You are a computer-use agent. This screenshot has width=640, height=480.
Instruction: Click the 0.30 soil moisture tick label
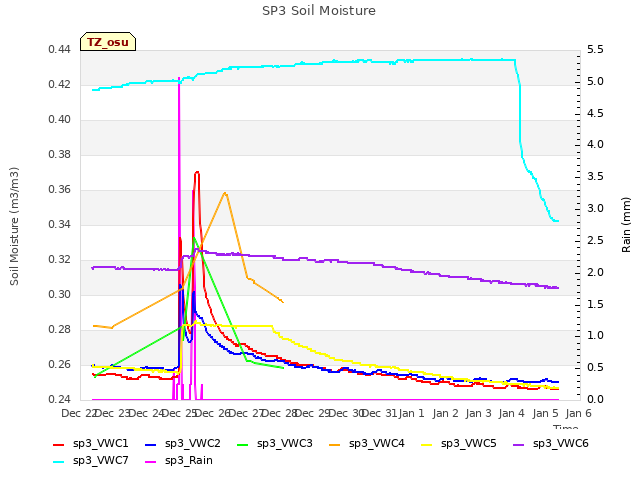coord(59,295)
